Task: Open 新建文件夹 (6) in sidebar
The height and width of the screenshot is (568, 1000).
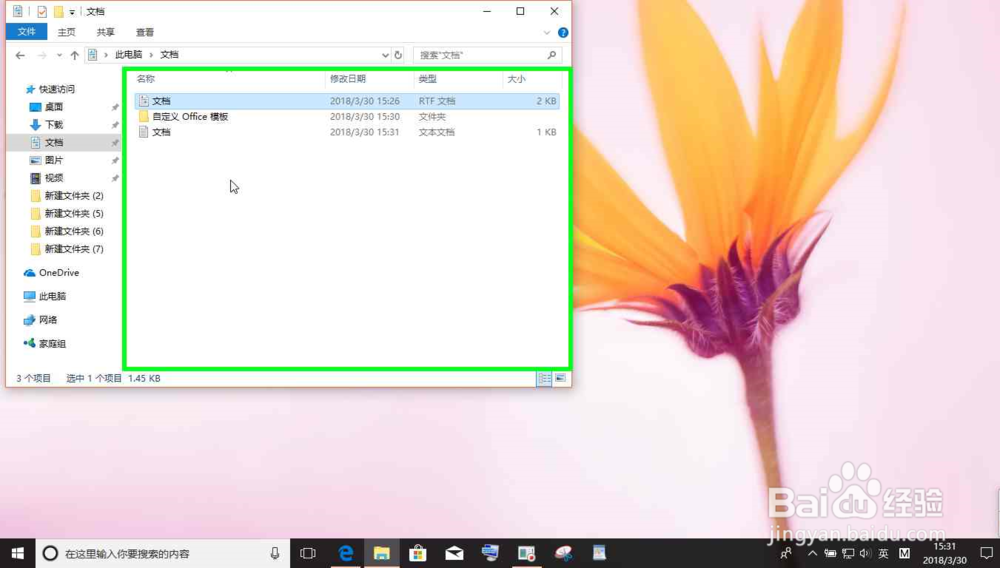Action: (73, 231)
